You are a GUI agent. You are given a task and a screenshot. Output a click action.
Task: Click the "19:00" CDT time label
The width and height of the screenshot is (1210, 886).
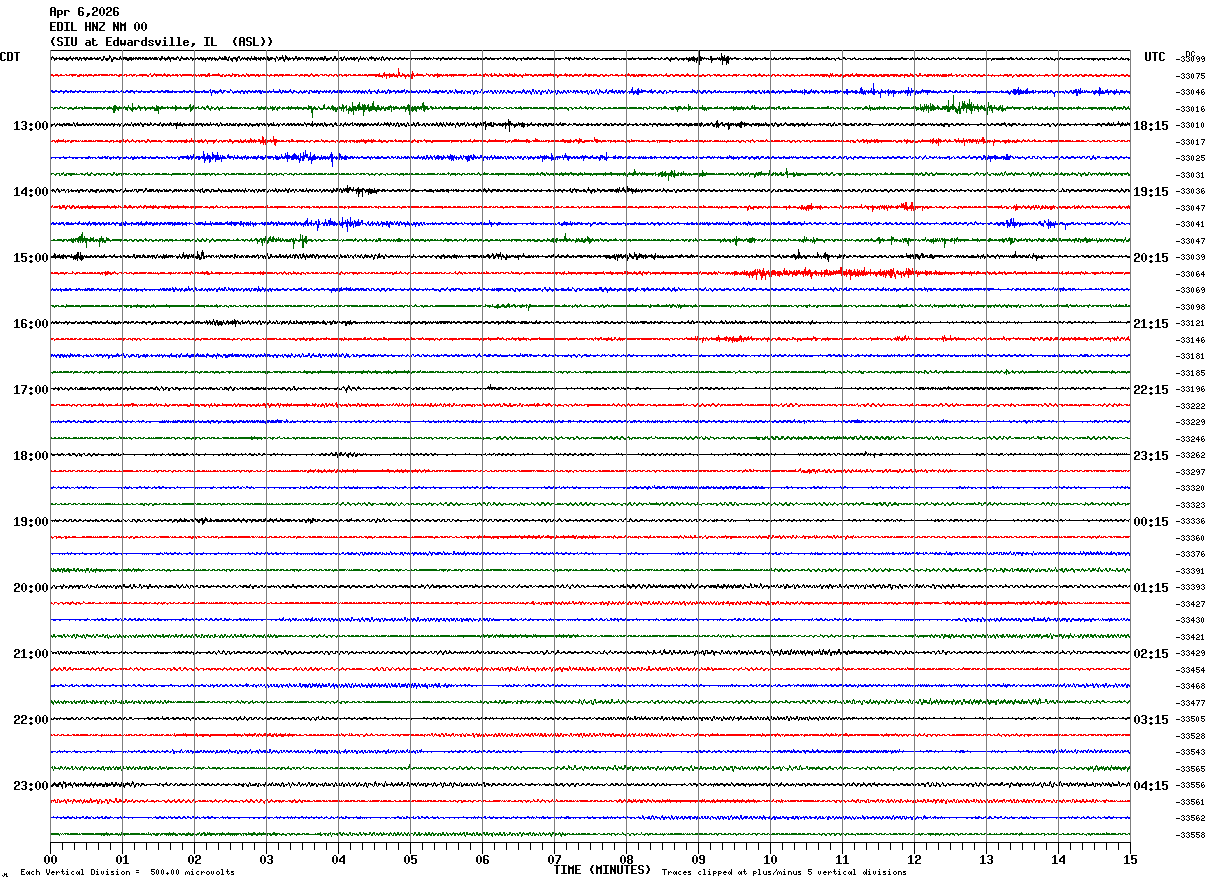pyautogui.click(x=30, y=522)
